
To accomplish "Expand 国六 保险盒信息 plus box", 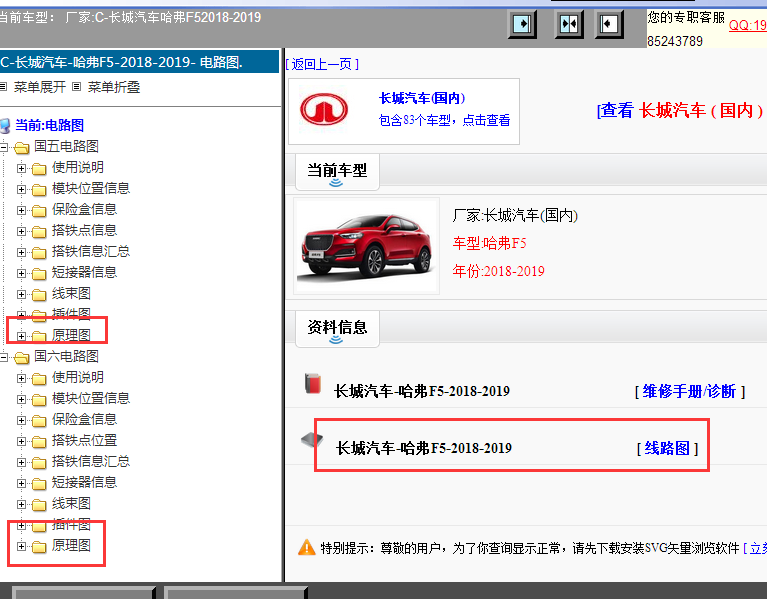I will 21,420.
